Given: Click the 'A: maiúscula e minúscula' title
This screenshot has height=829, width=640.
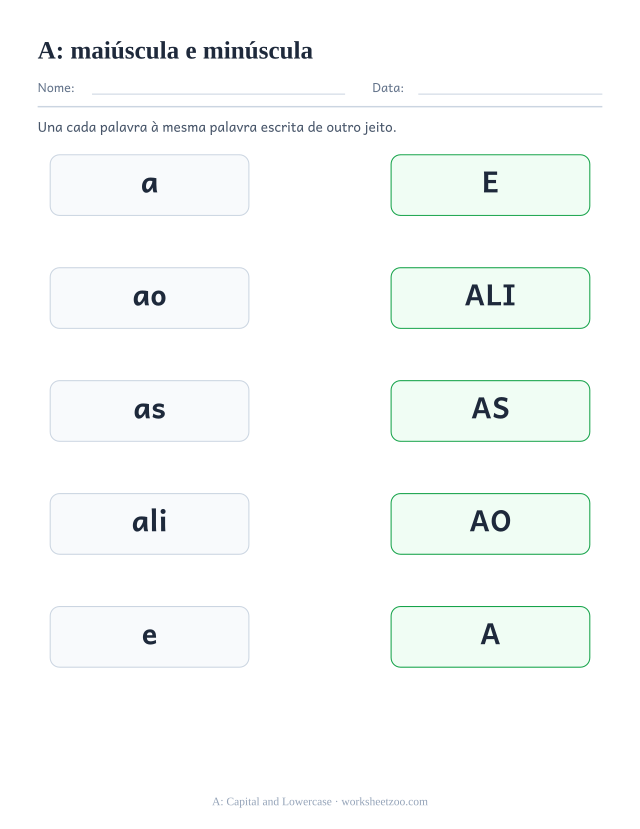Looking at the screenshot, I should (x=175, y=51).
